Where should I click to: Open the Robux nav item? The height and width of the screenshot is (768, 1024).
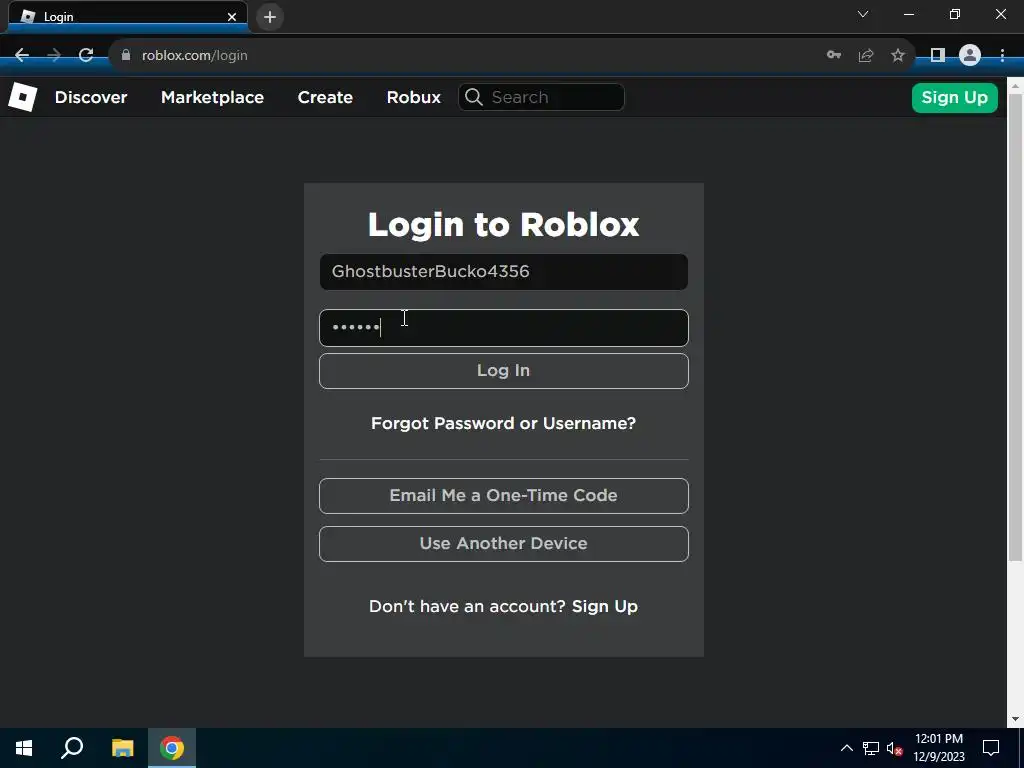point(413,97)
